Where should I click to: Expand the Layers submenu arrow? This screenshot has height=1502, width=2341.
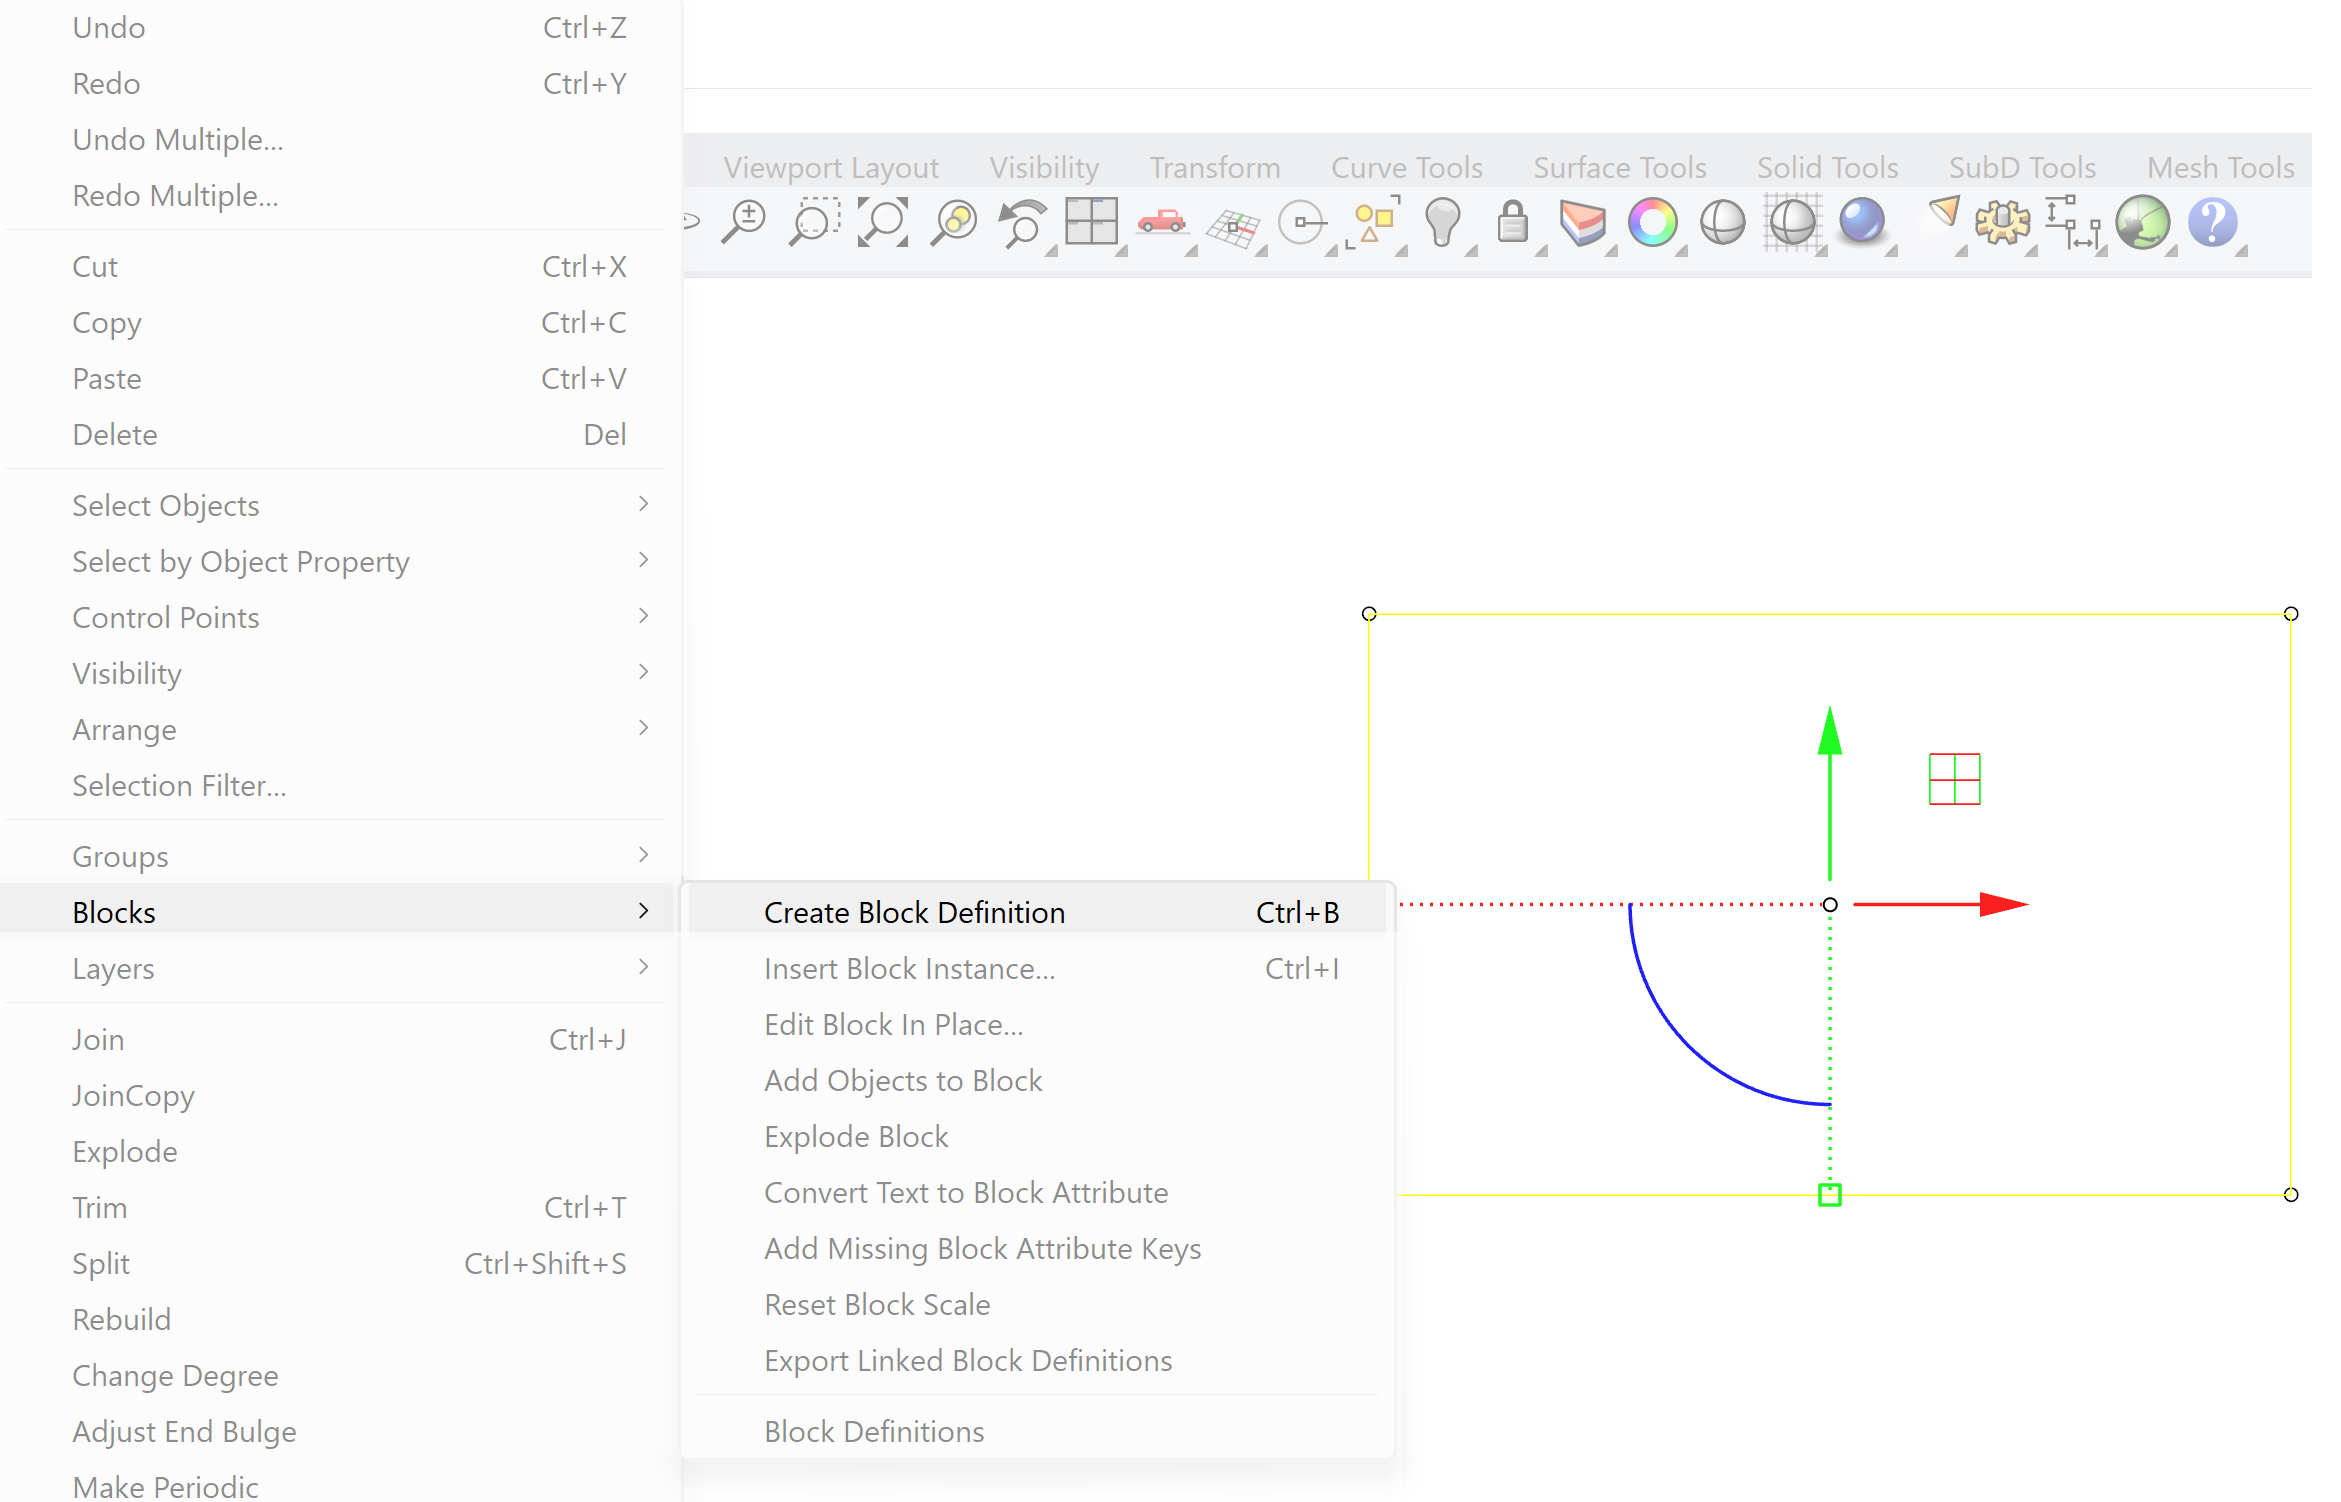(x=643, y=968)
